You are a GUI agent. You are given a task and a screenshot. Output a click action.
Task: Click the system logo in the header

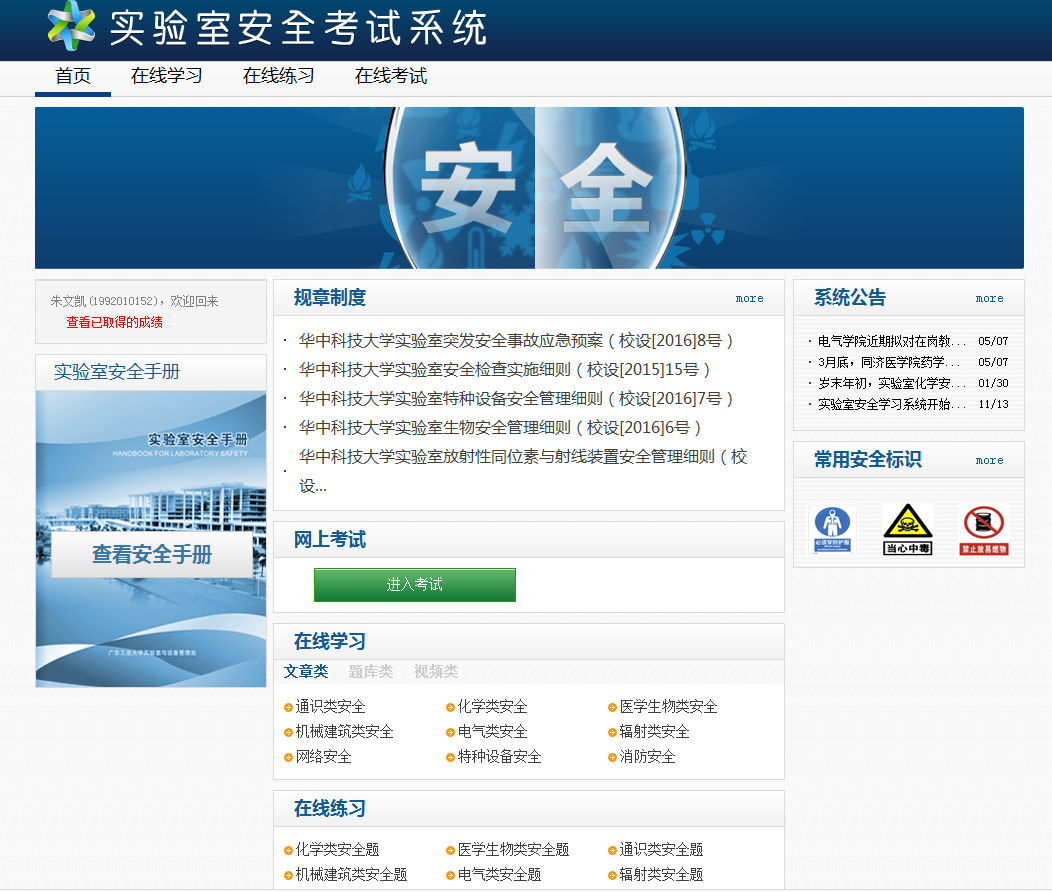(x=72, y=26)
